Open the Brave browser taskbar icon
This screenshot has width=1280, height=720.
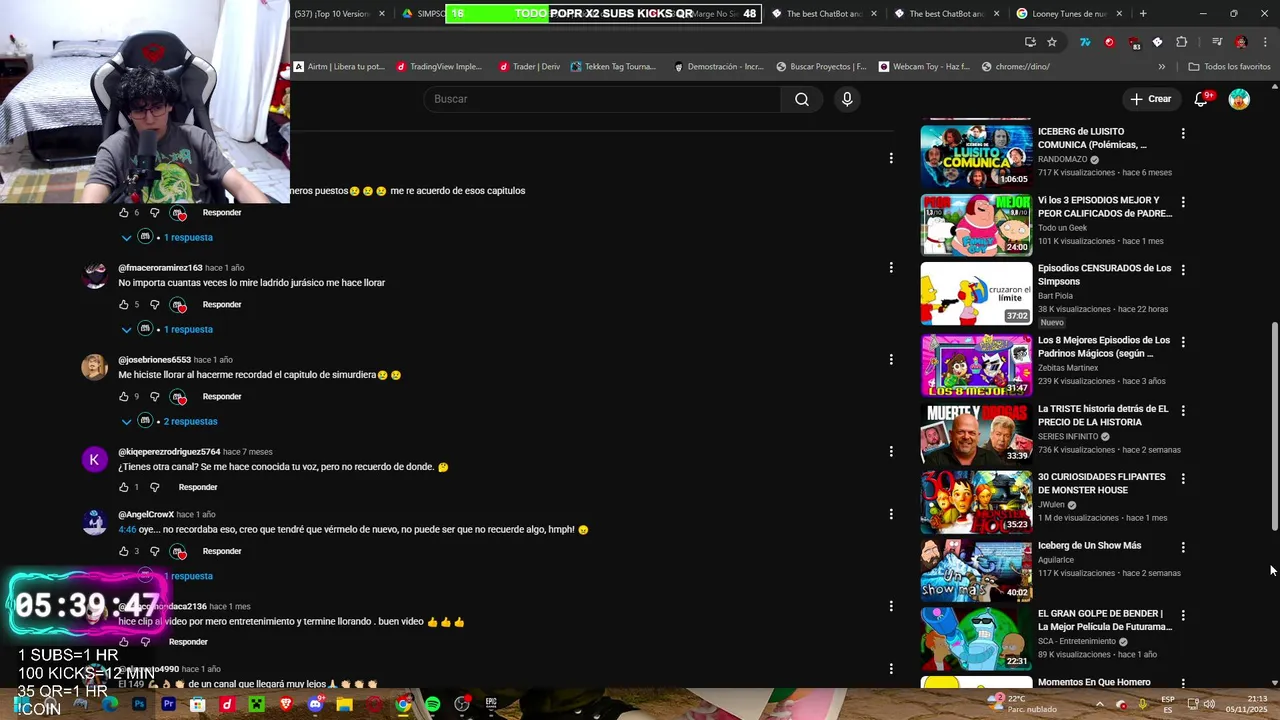286,705
